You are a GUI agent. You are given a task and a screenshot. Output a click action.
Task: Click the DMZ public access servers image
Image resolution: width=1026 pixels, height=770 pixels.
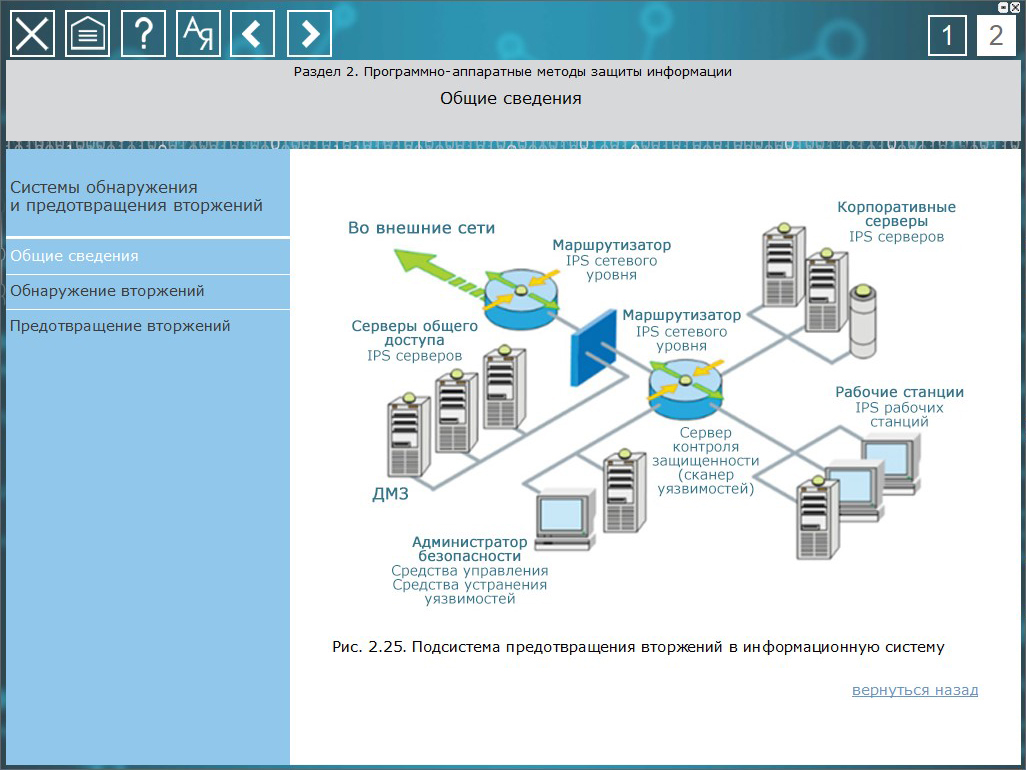(x=455, y=410)
